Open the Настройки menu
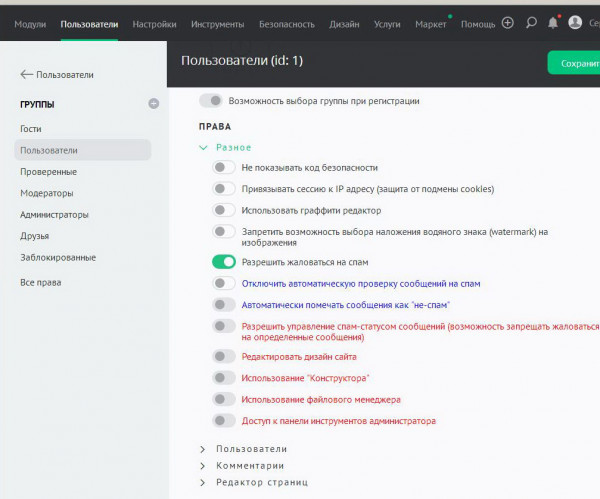This screenshot has width=600, height=499. pos(154,24)
